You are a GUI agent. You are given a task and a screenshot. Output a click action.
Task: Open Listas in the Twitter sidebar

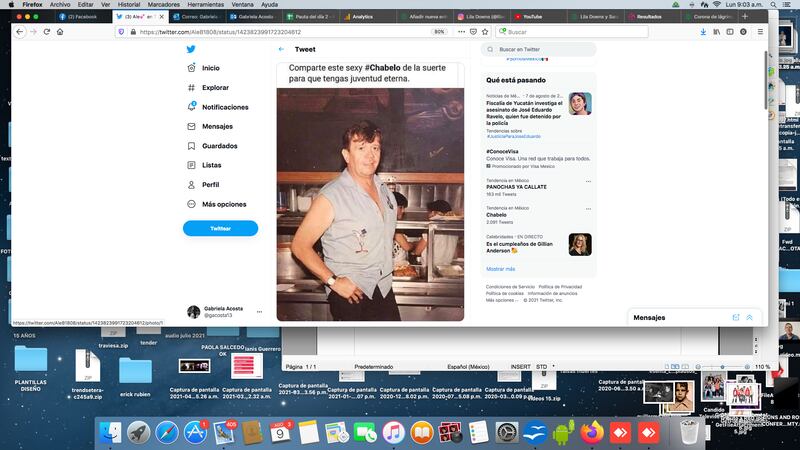pos(204,165)
